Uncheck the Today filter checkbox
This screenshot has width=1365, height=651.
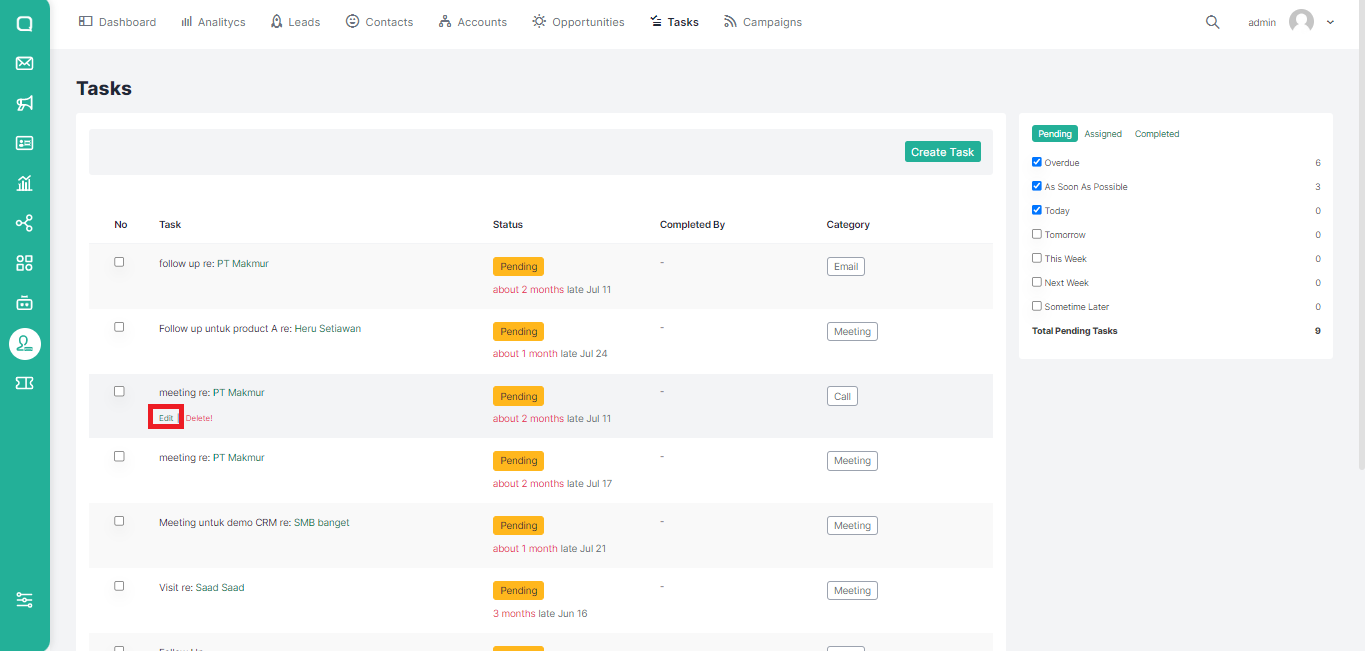pos(1037,210)
